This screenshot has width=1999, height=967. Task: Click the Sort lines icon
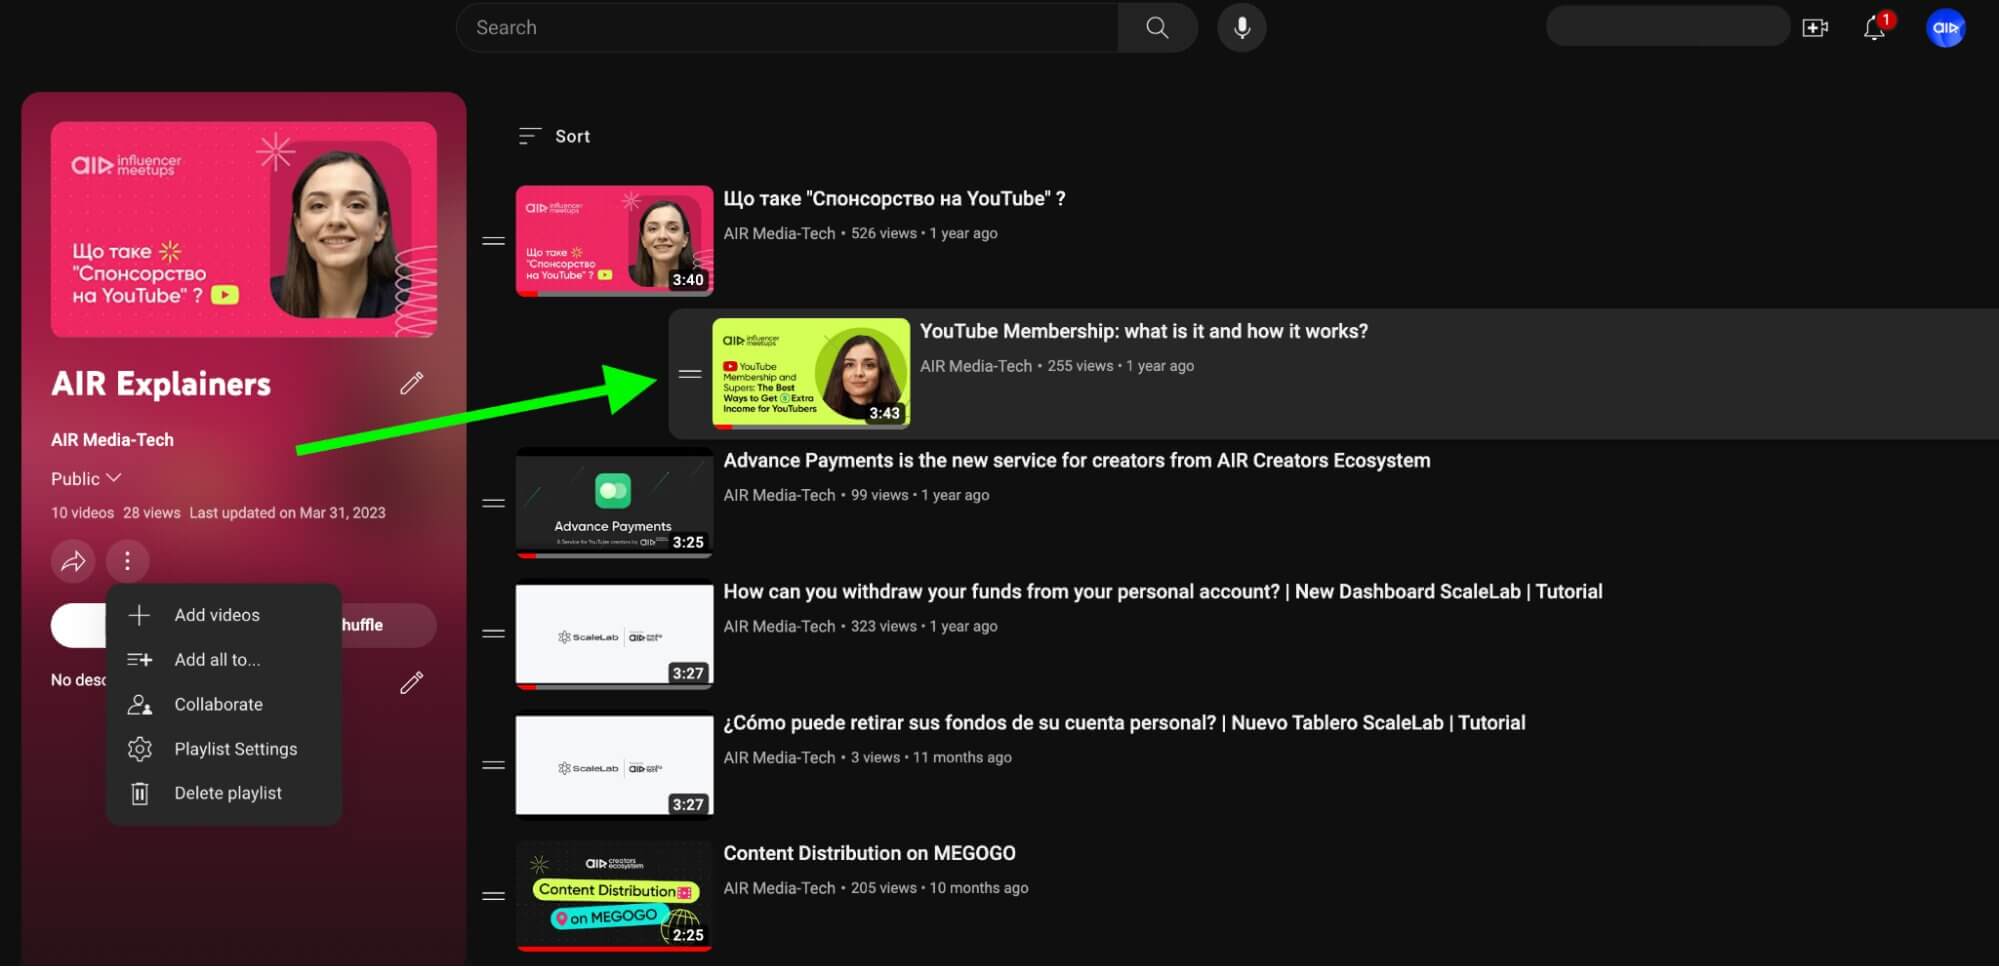530,136
